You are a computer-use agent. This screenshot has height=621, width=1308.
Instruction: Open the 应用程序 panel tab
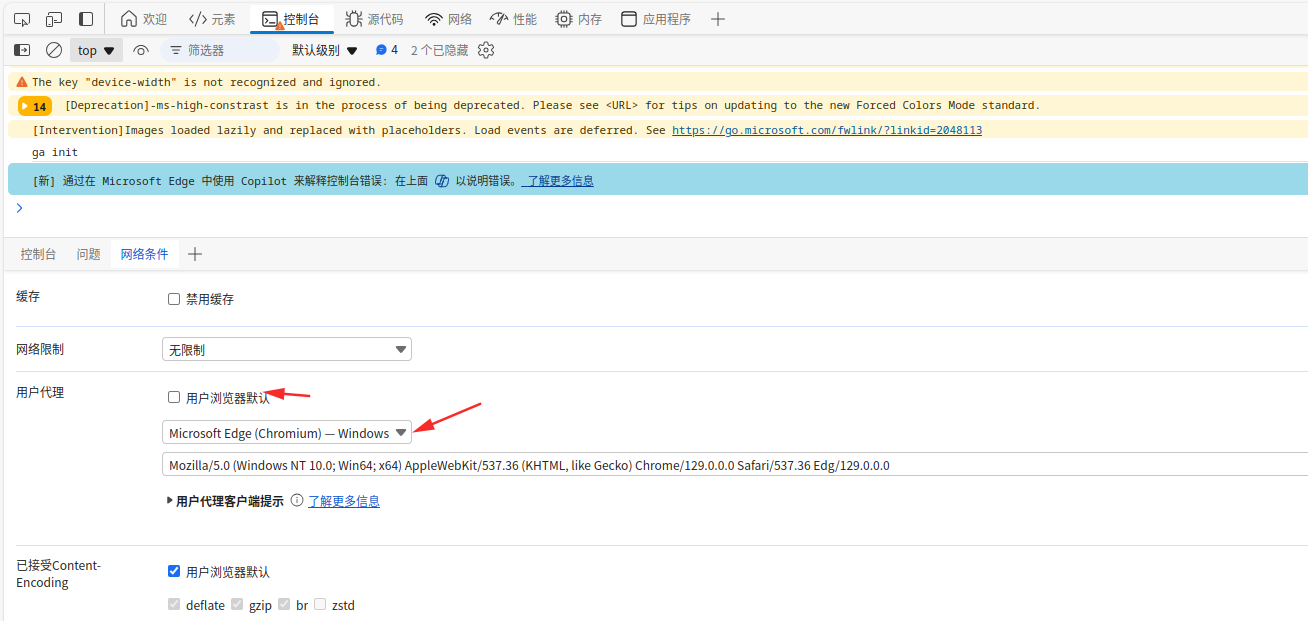(x=656, y=19)
